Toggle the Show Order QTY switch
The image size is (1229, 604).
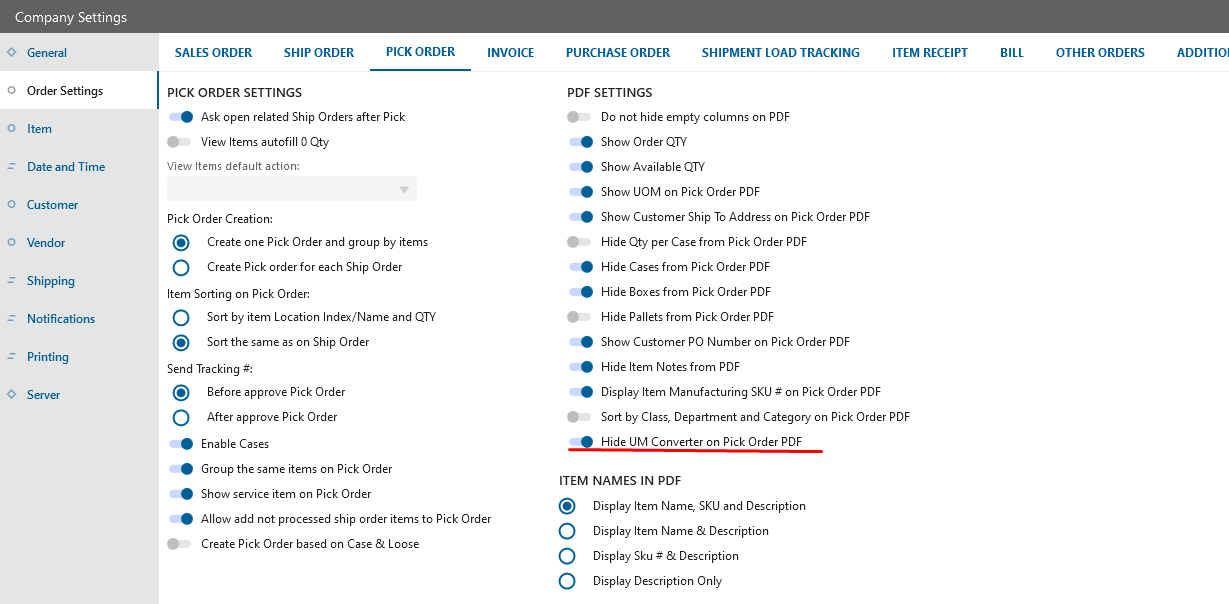point(581,142)
